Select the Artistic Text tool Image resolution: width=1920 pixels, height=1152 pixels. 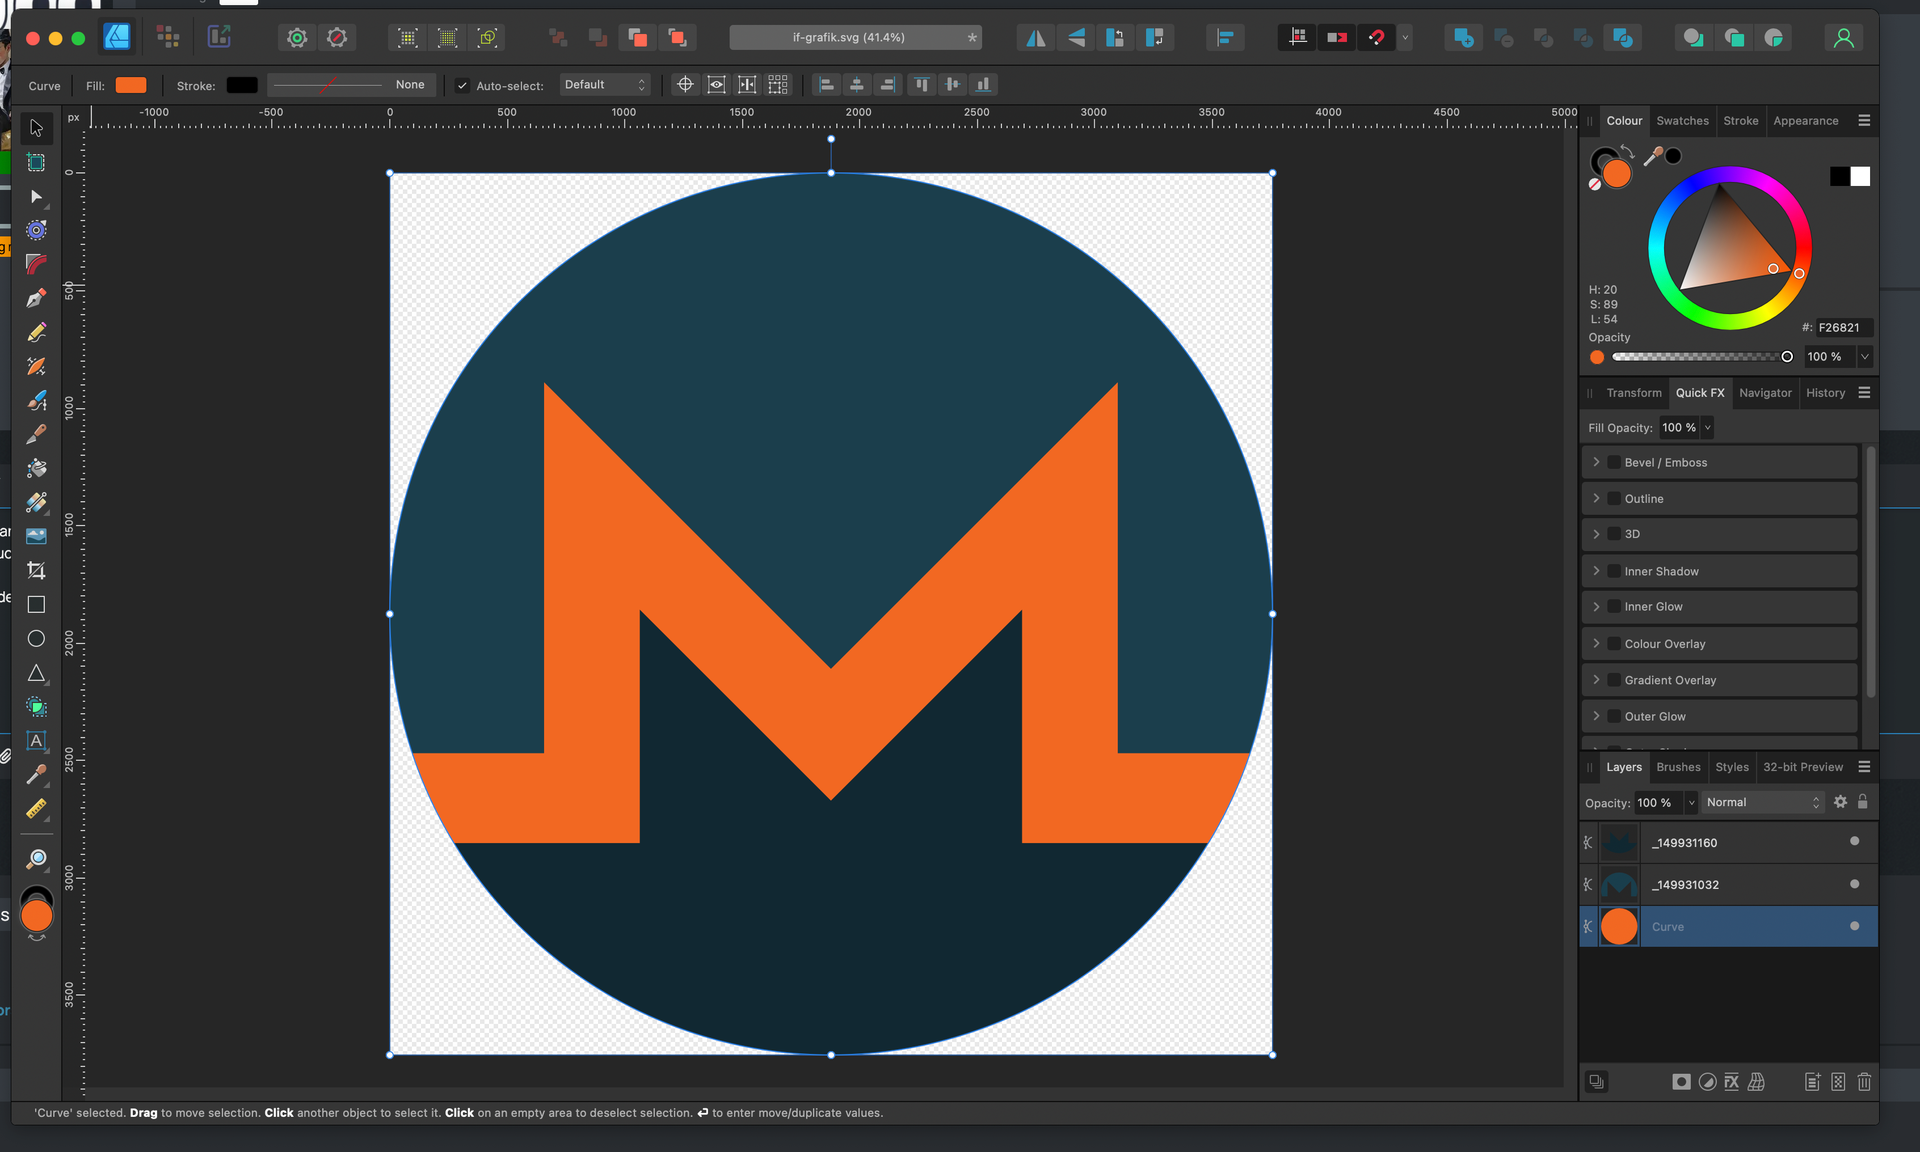point(36,741)
